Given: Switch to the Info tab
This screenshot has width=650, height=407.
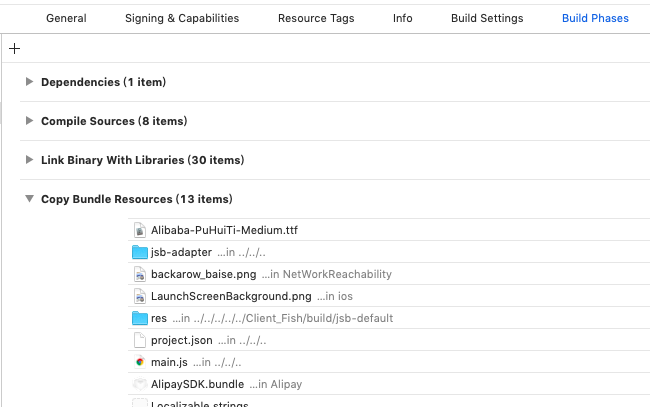Looking at the screenshot, I should (402, 18).
